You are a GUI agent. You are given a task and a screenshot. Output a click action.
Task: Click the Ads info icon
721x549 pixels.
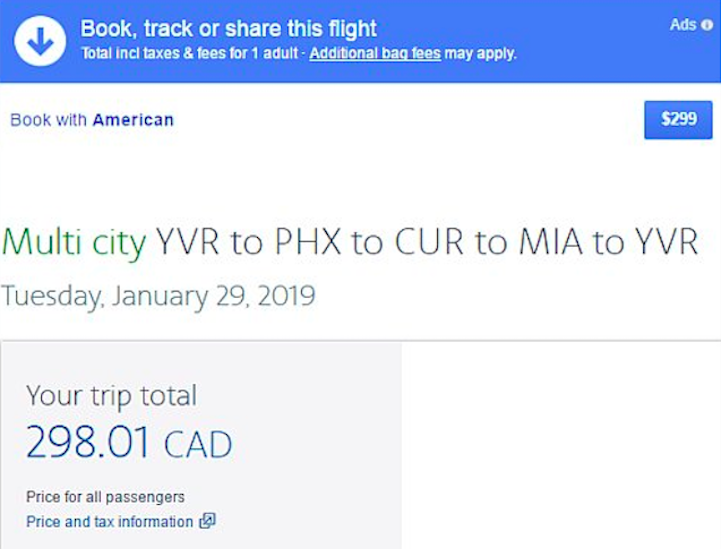[707, 25]
